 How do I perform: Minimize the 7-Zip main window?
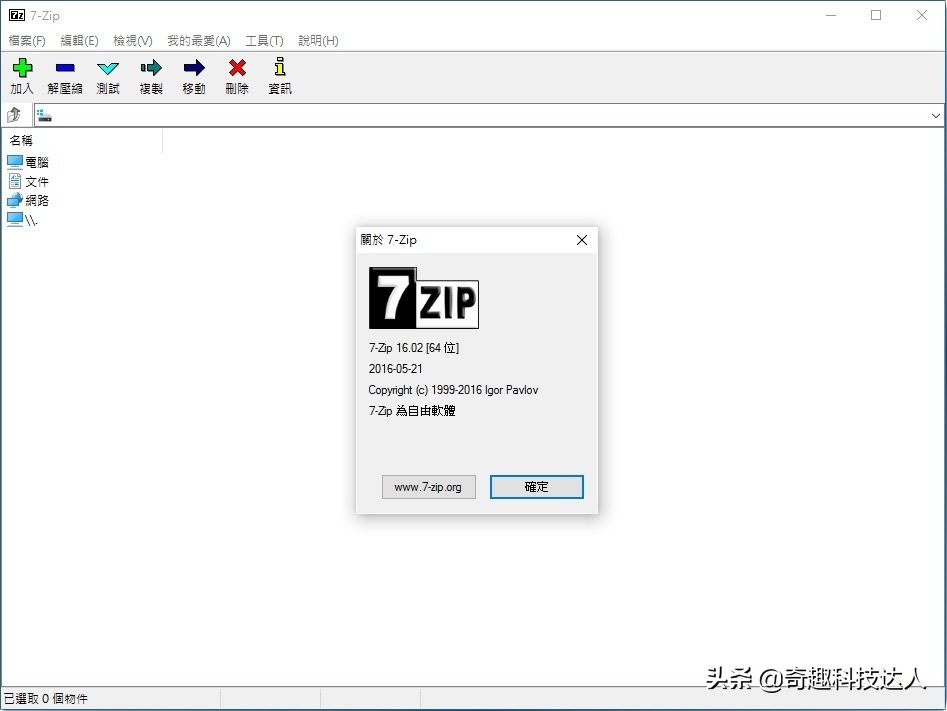(832, 15)
